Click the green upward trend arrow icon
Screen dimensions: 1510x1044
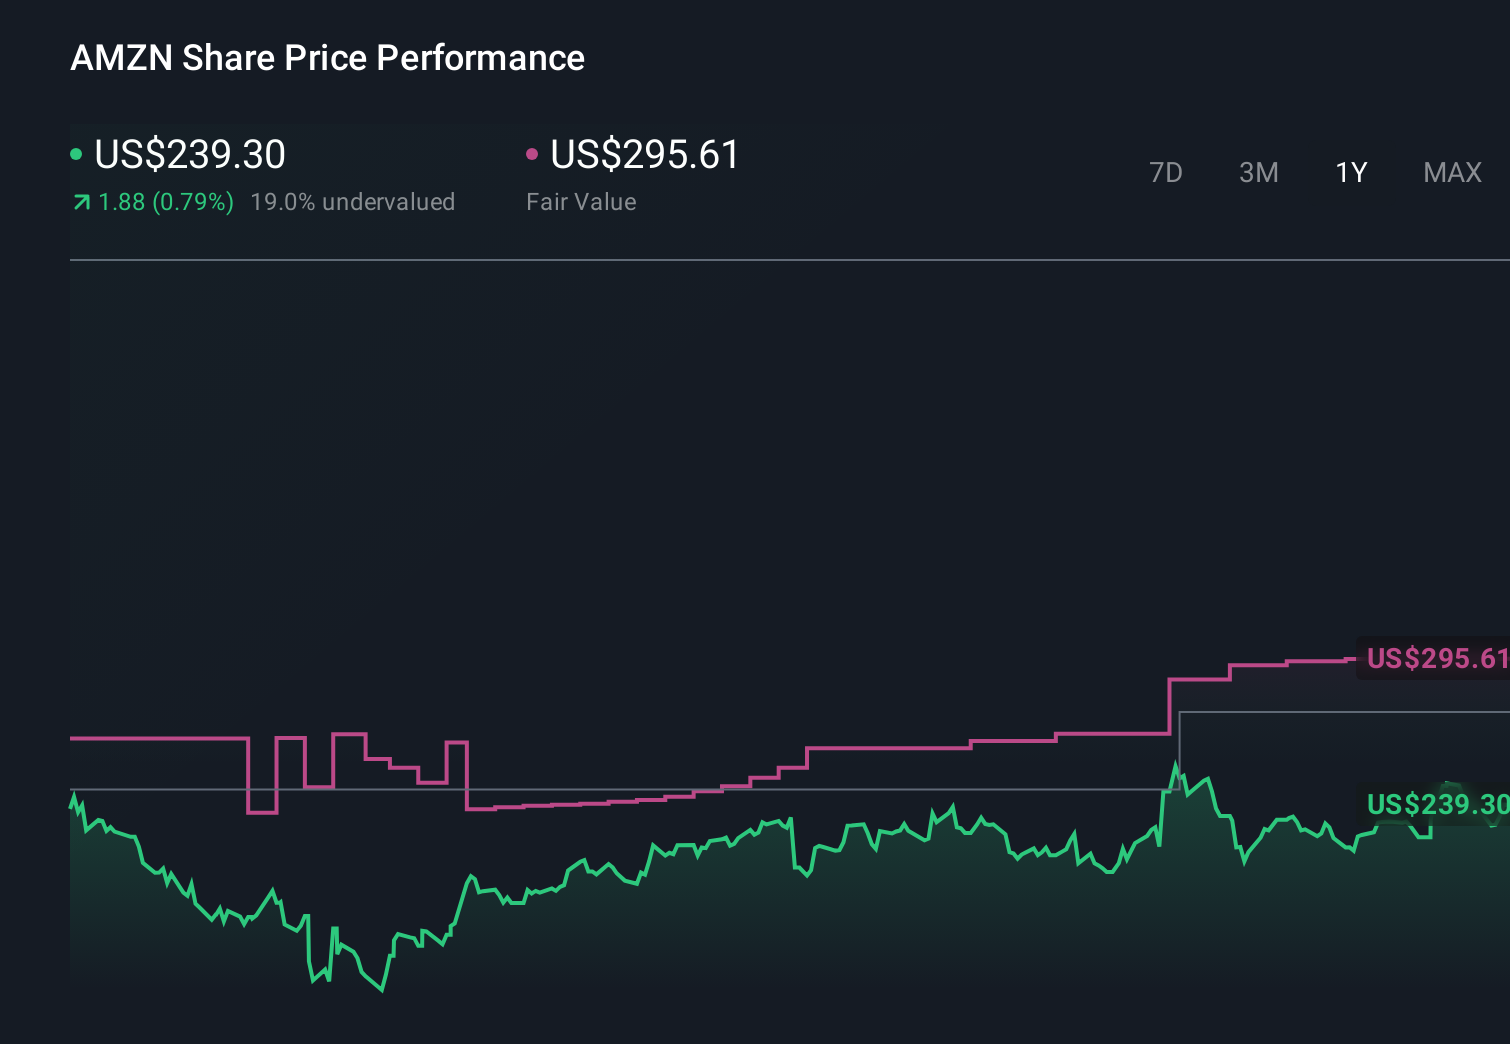point(80,201)
